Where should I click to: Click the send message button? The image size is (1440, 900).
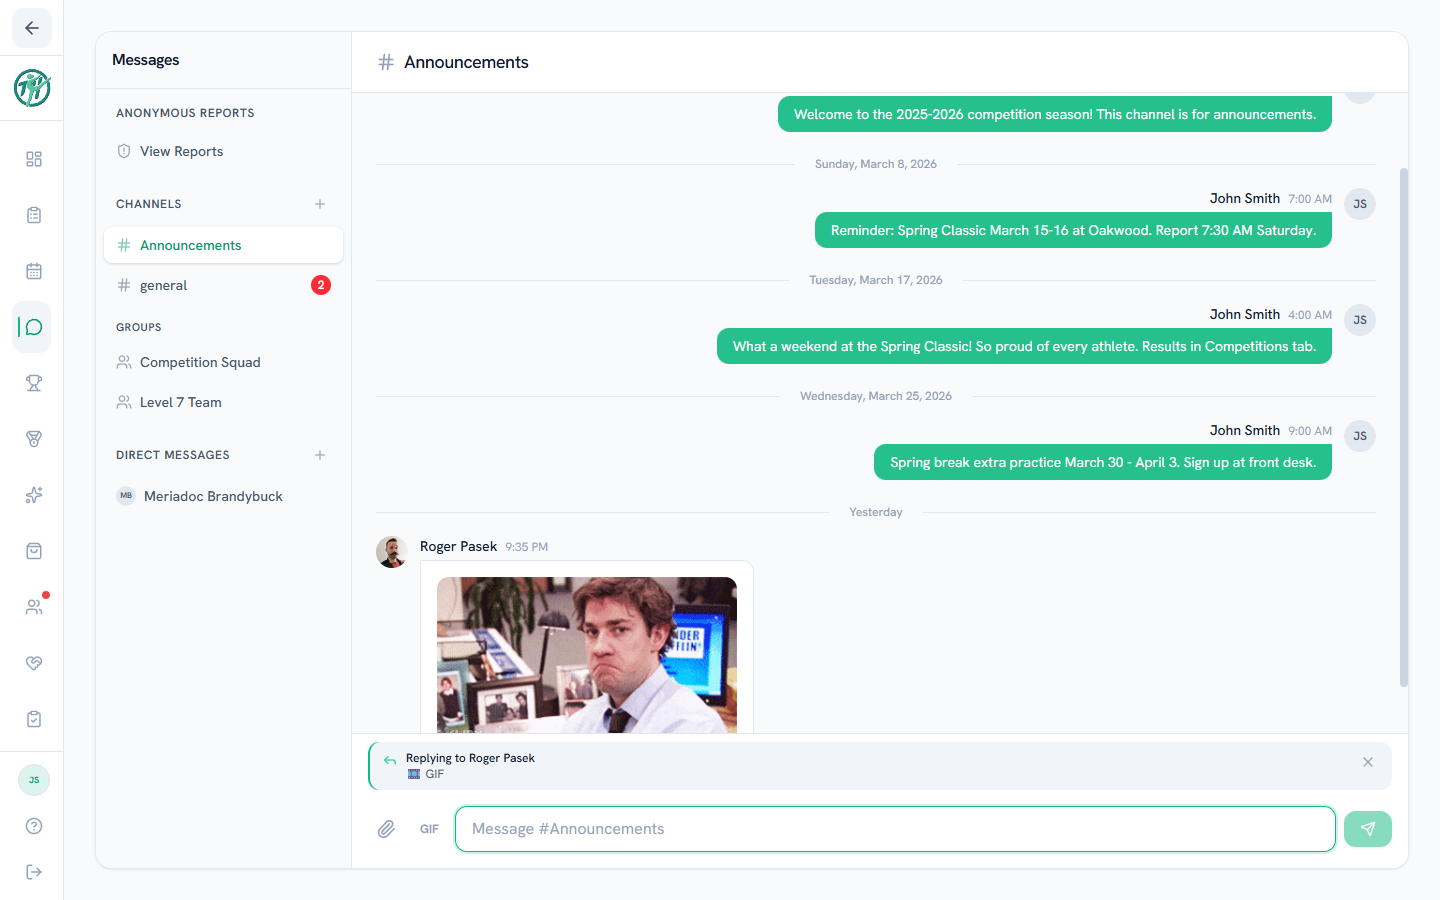click(x=1368, y=829)
